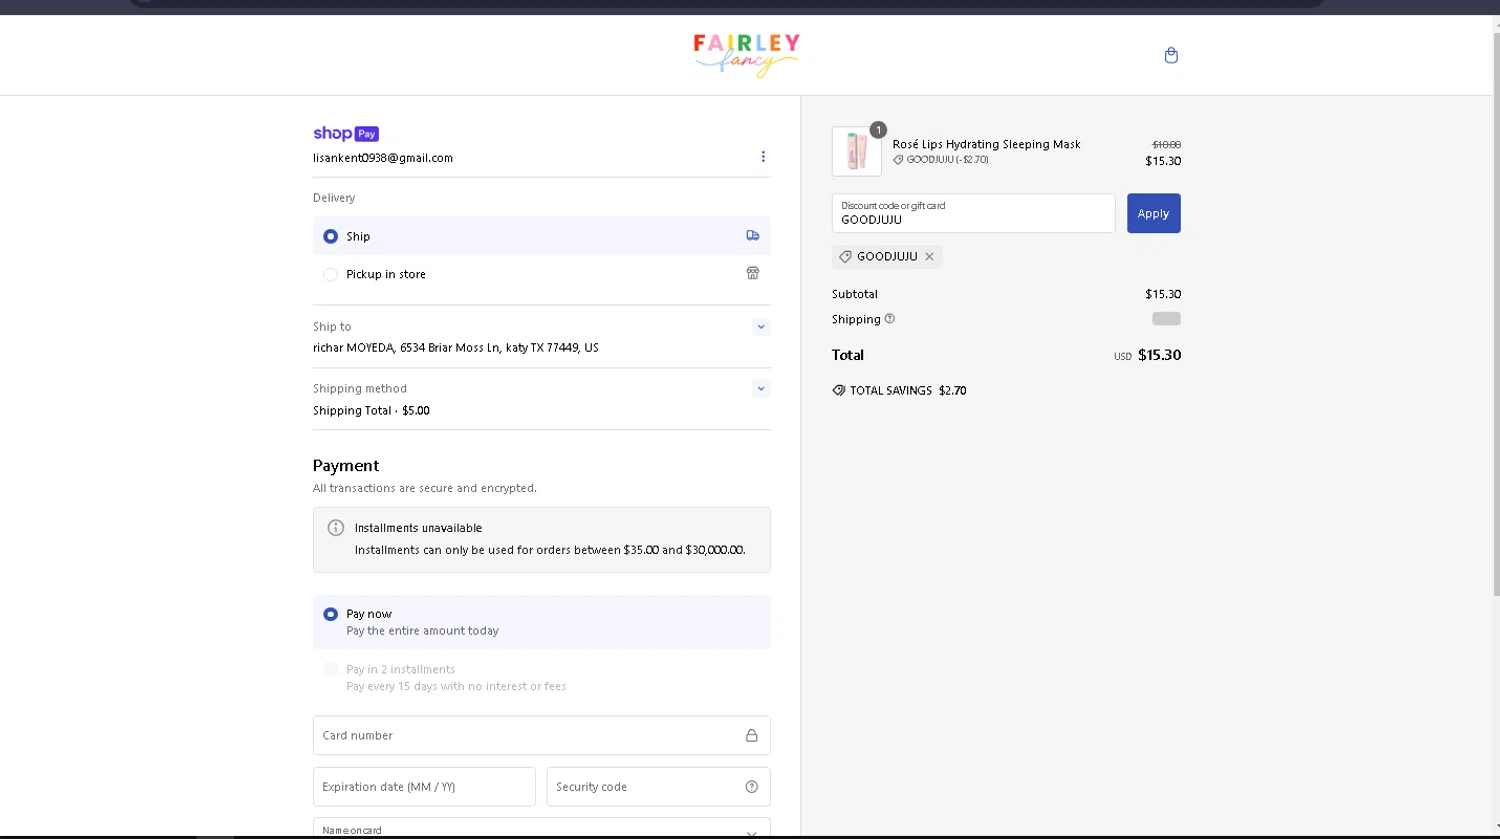The image size is (1500, 839).
Task: Select the Pickup in store radio button
Action: point(330,274)
